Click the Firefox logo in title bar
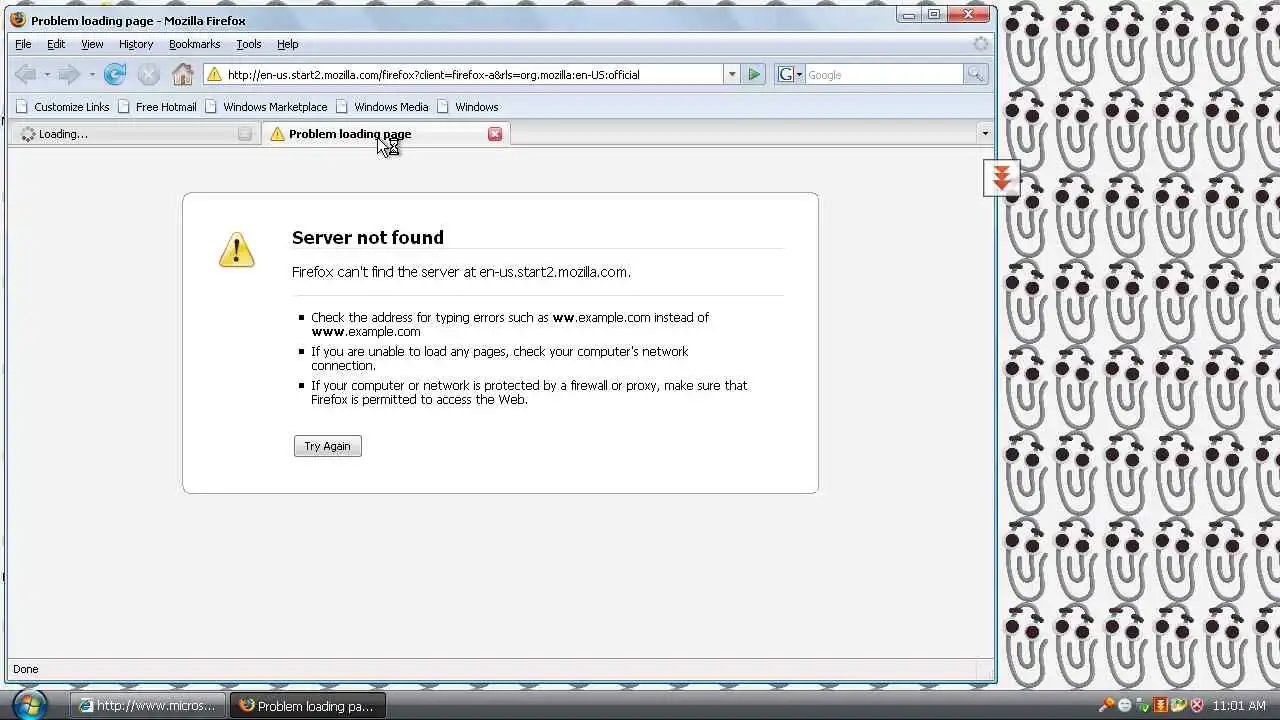Viewport: 1280px width, 720px height. coord(18,20)
